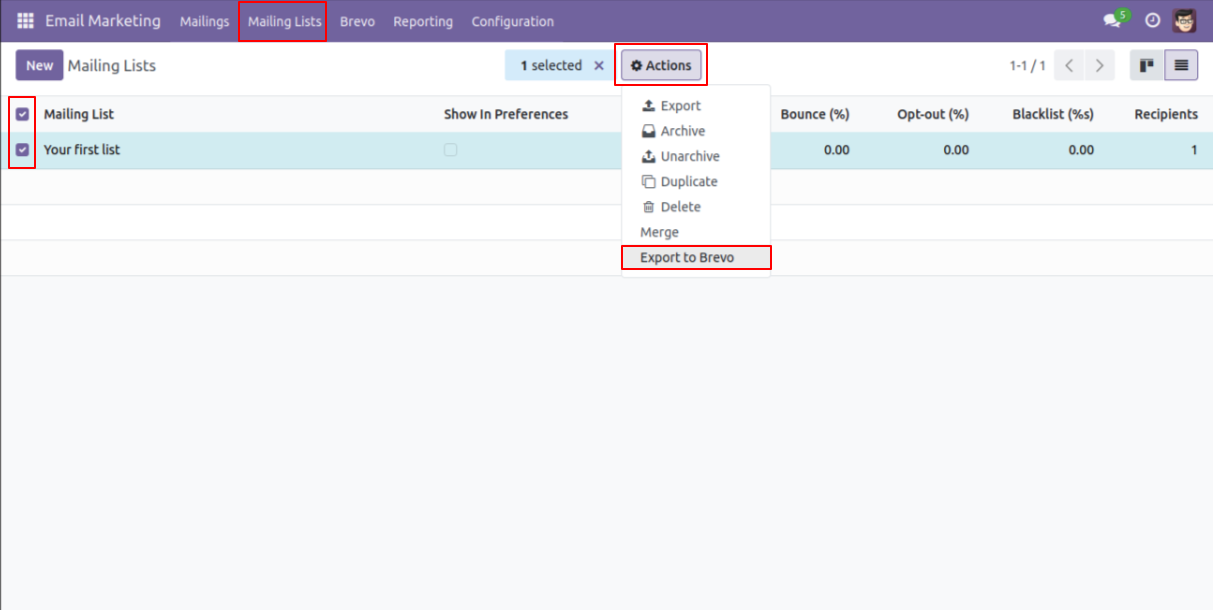Expand the Reporting menu
Viewport: 1213px width, 610px height.
point(422,21)
